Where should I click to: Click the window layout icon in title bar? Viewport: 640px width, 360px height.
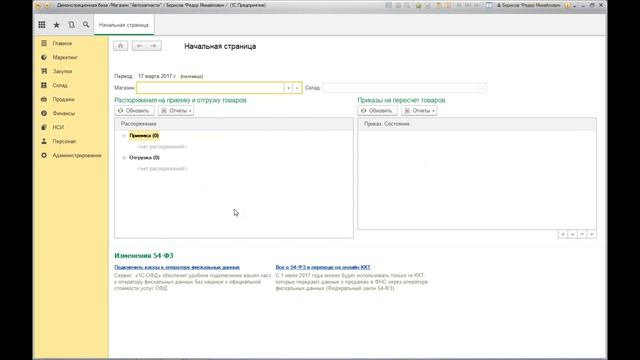pos(489,5)
